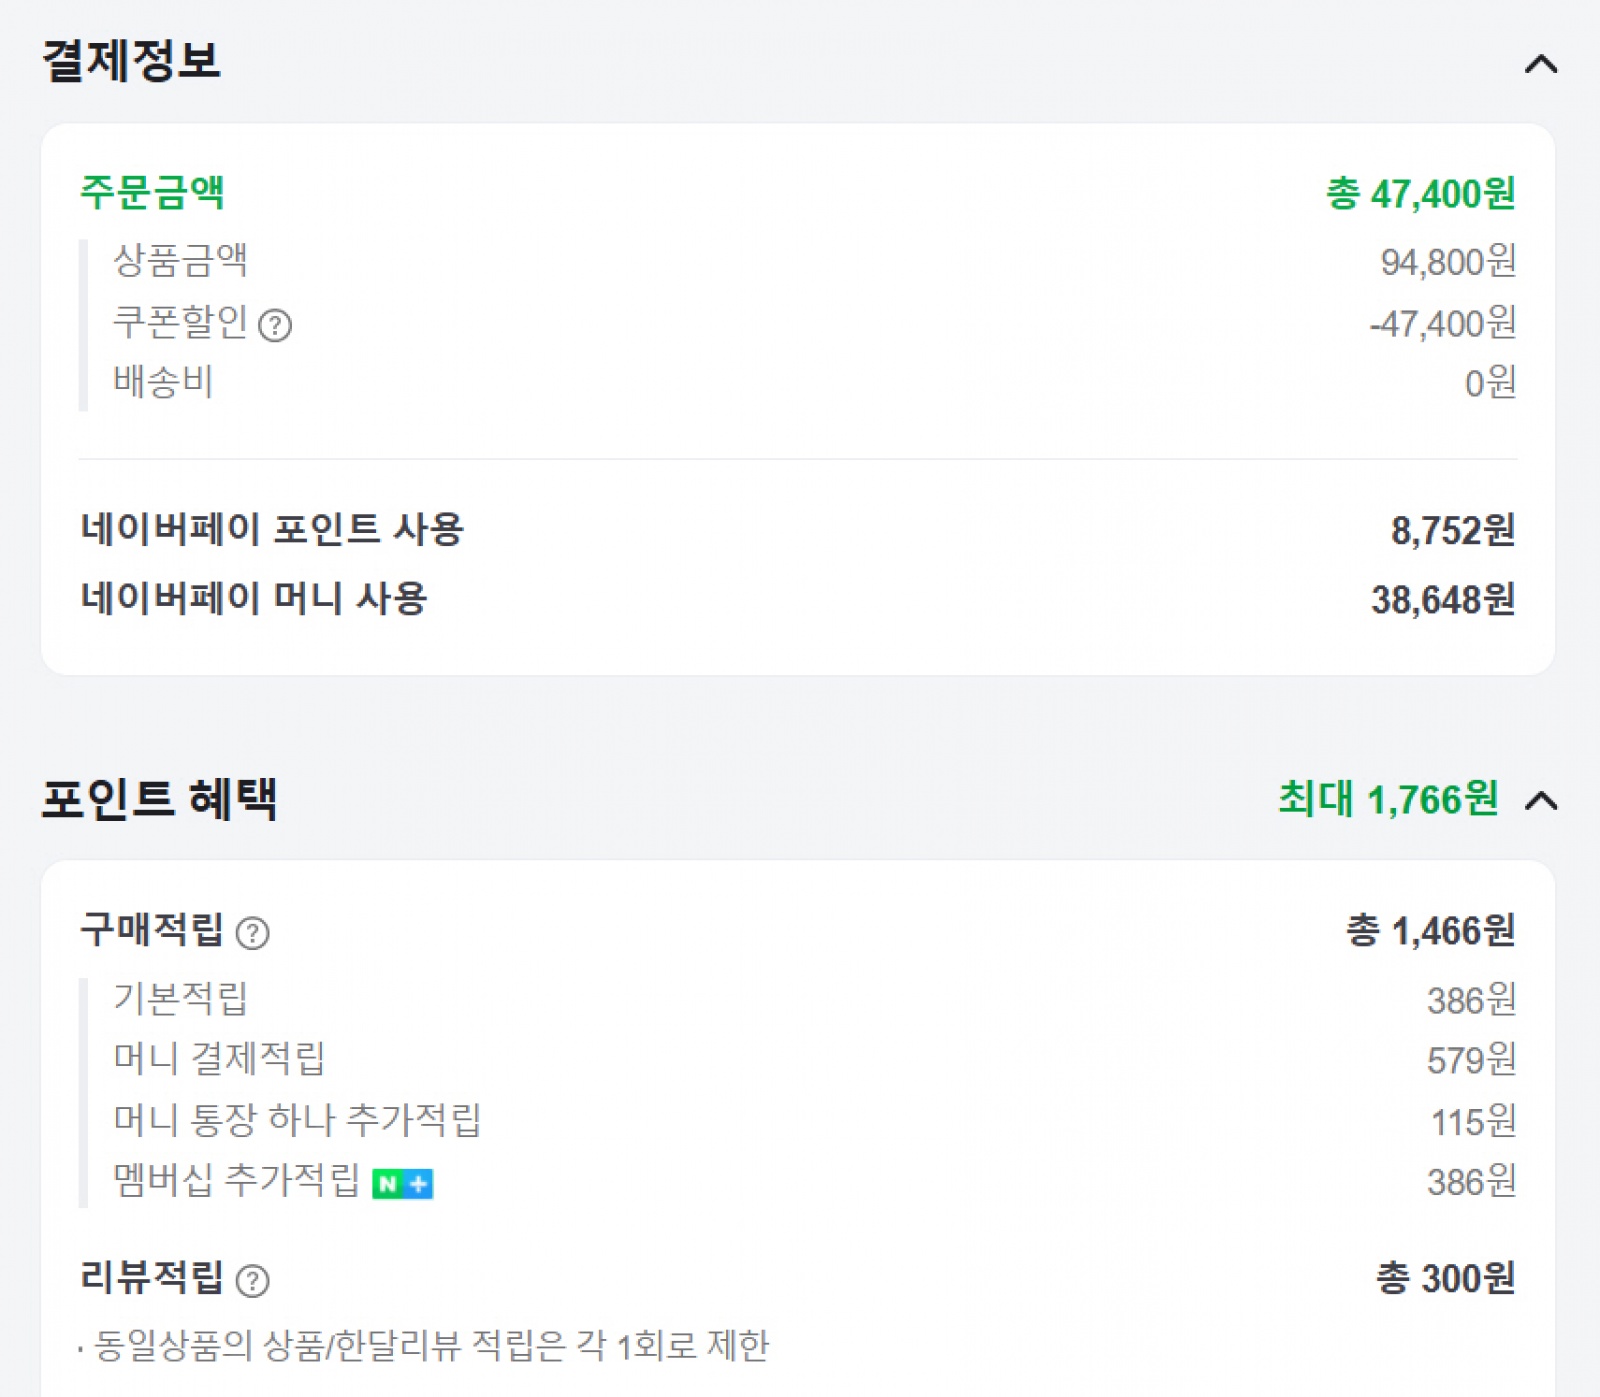Select the 포인트 혜택 section heading
Viewport: 1600px width, 1397px height.
[x=159, y=799]
